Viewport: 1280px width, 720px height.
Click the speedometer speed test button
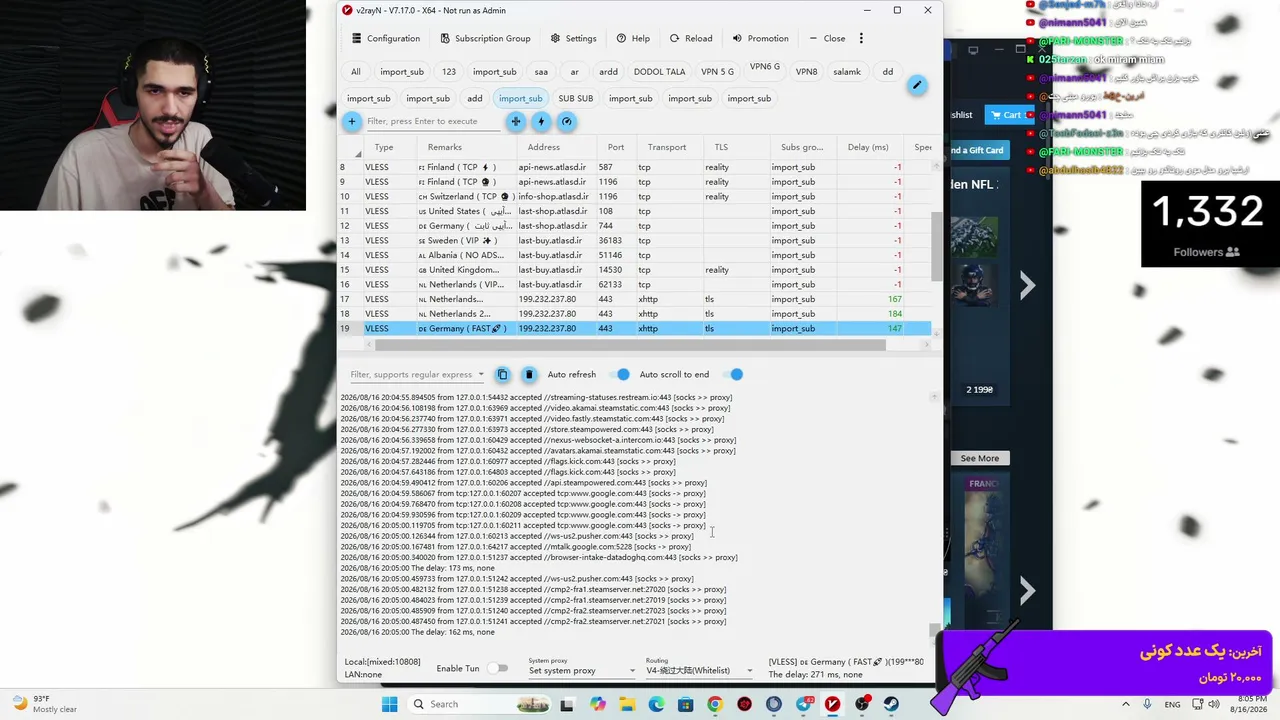point(567,121)
